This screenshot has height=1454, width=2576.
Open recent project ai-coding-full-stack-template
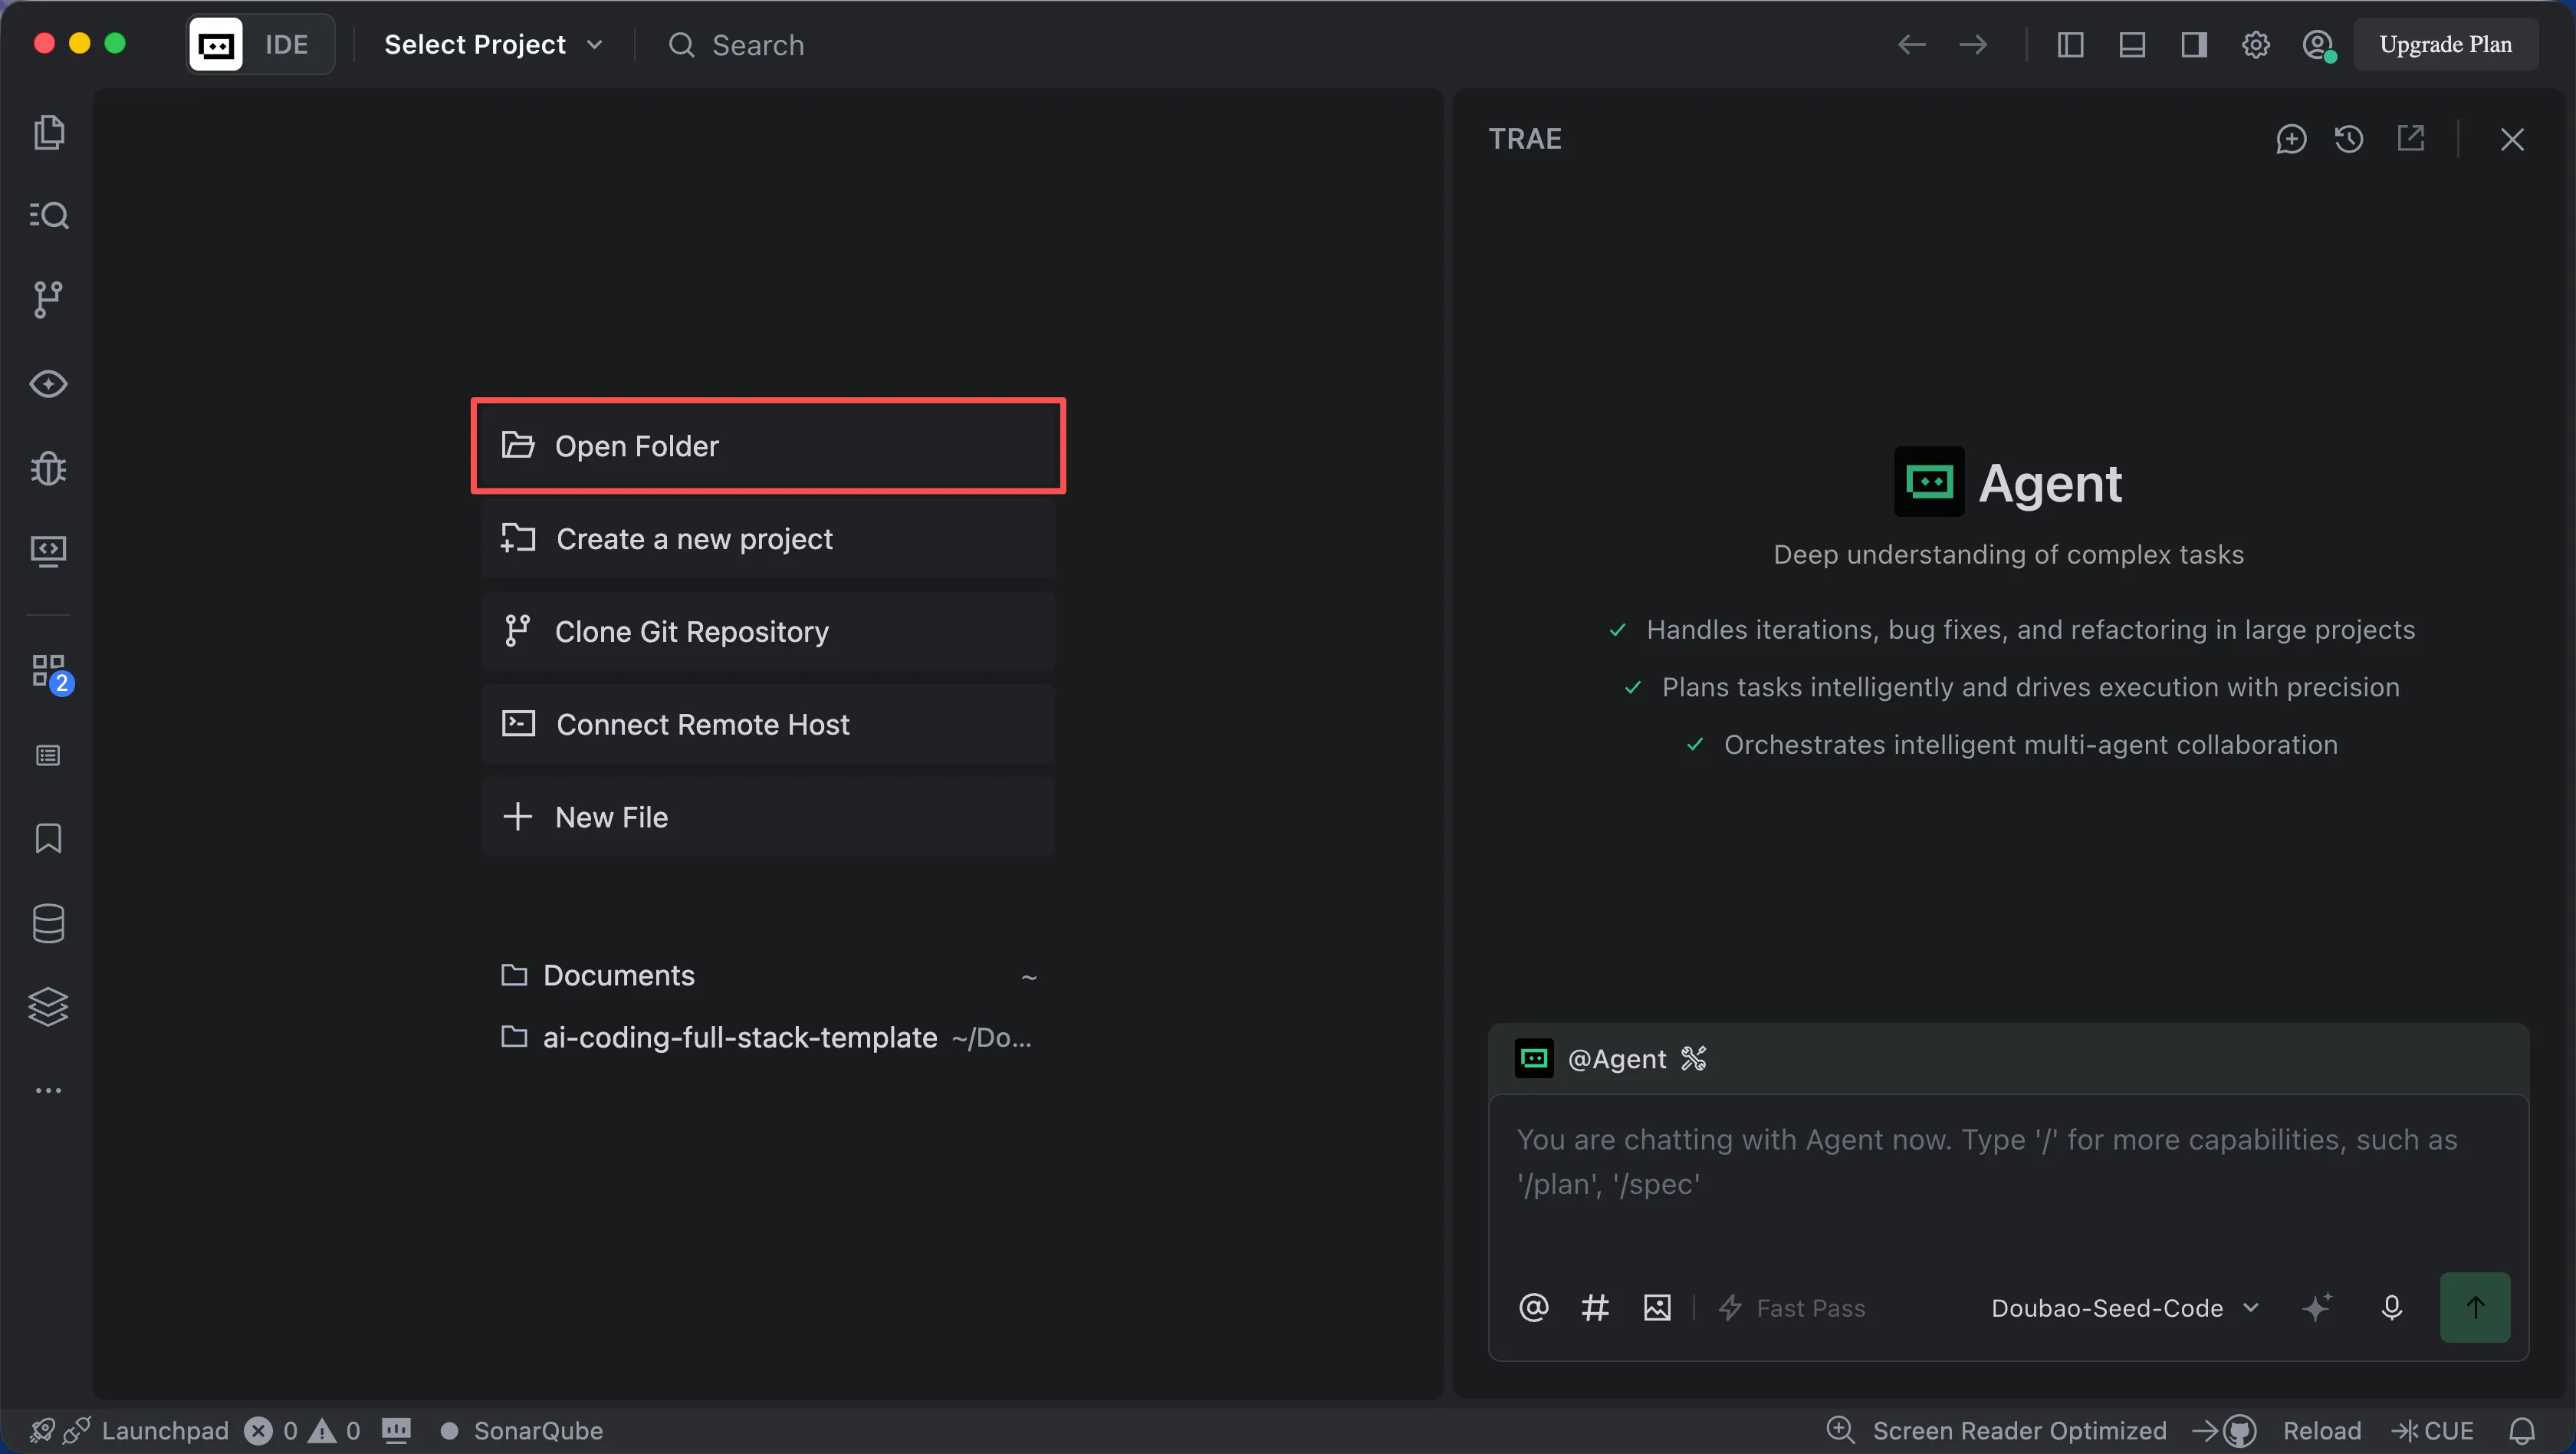click(768, 1037)
